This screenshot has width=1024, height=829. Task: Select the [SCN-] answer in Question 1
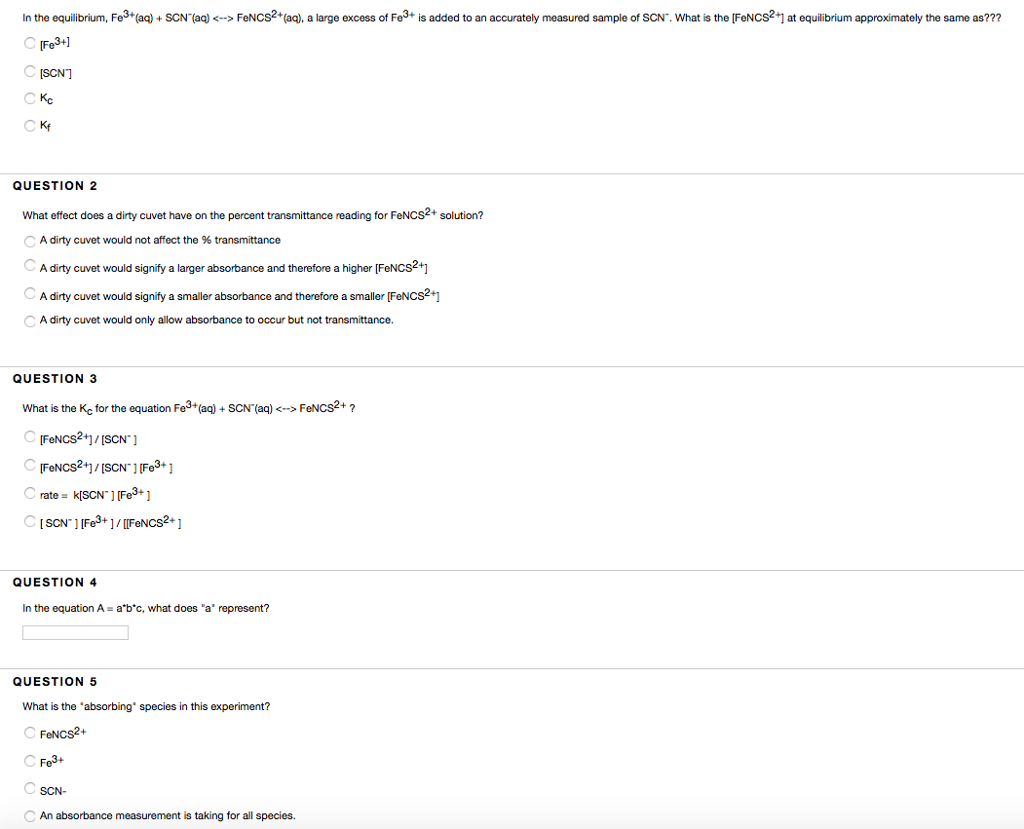click(x=30, y=71)
